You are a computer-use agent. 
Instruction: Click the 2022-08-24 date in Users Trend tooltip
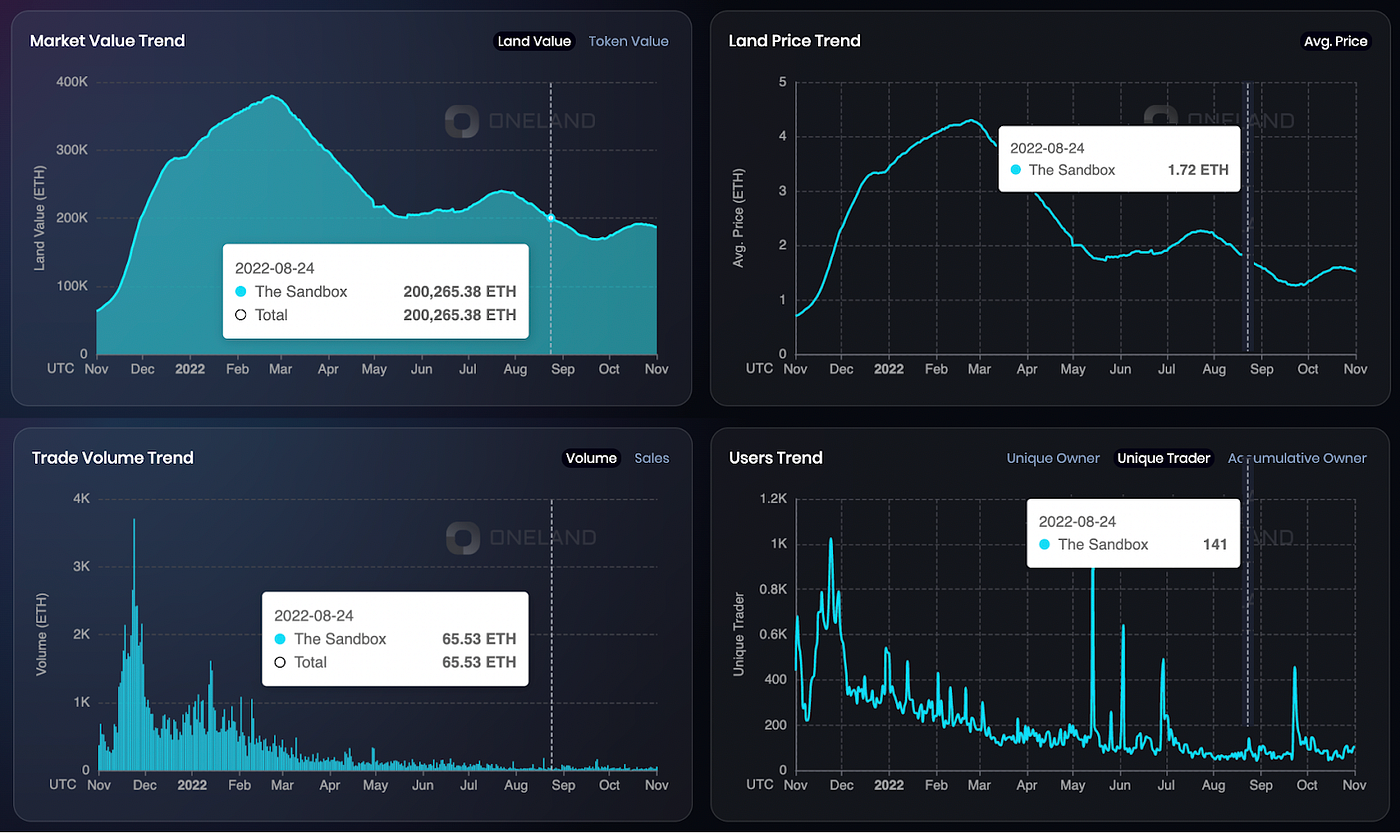(1077, 521)
